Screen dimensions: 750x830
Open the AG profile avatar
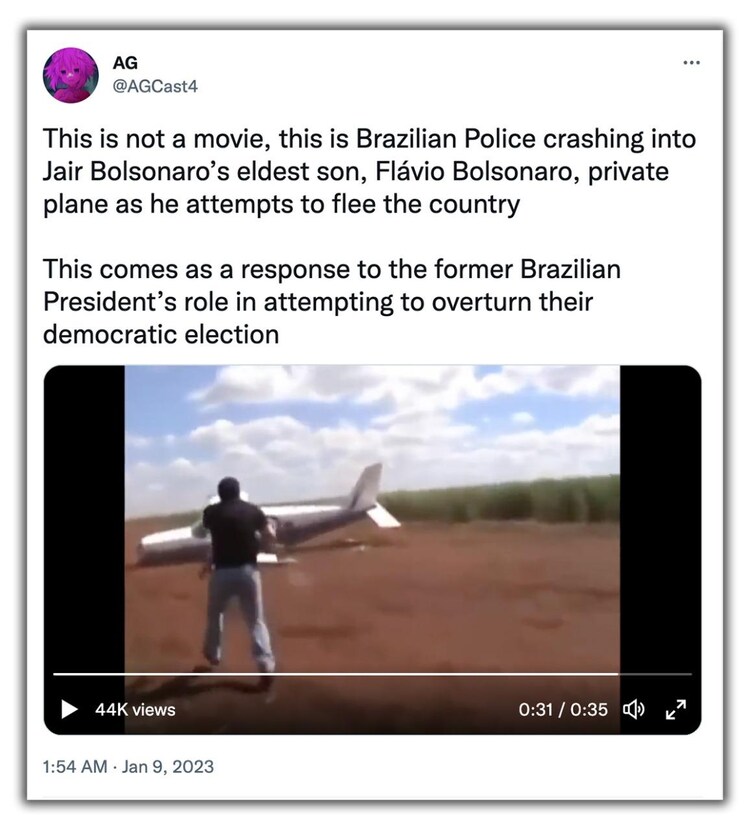70,75
